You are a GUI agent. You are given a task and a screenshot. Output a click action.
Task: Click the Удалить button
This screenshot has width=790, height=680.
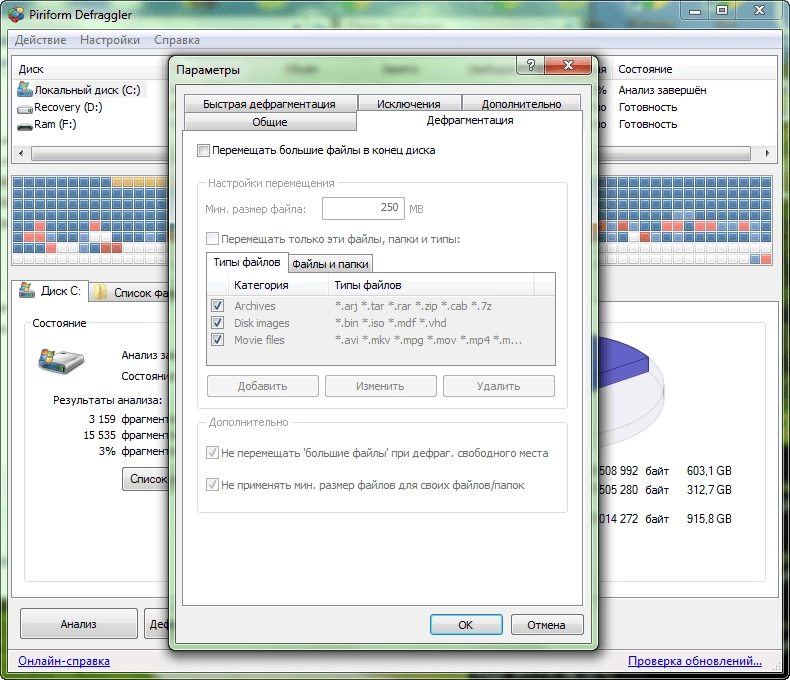(499, 386)
